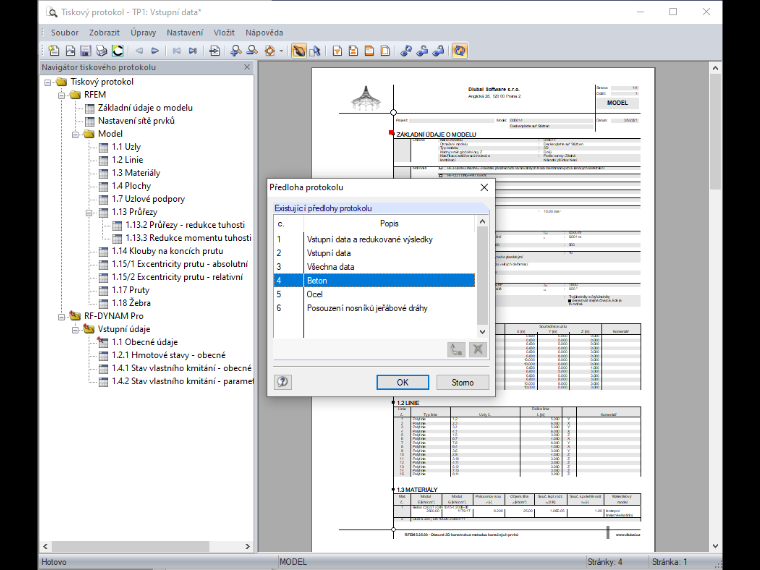Close the Navigátor tiskového protokolu panel
The width and height of the screenshot is (760, 570).
247,67
